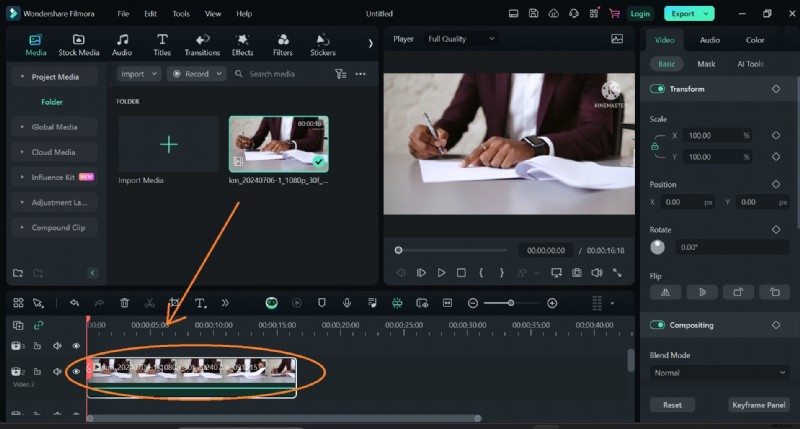Click the Stop button in player
Image resolution: width=800 pixels, height=429 pixels.
pyautogui.click(x=461, y=273)
